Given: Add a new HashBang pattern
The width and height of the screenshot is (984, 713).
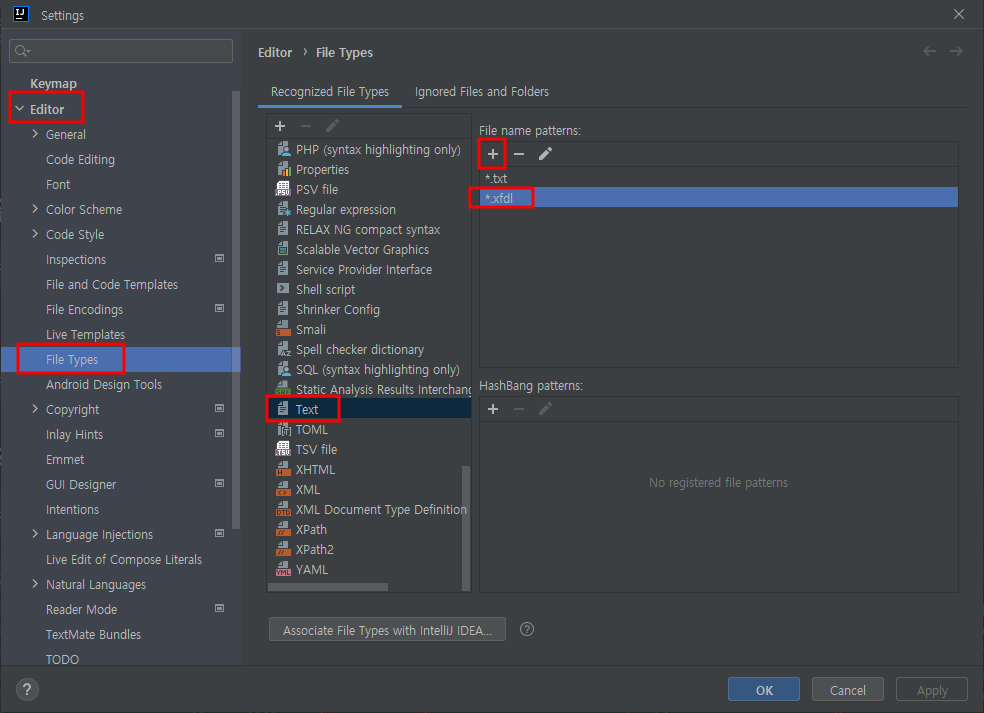Looking at the screenshot, I should pos(493,409).
